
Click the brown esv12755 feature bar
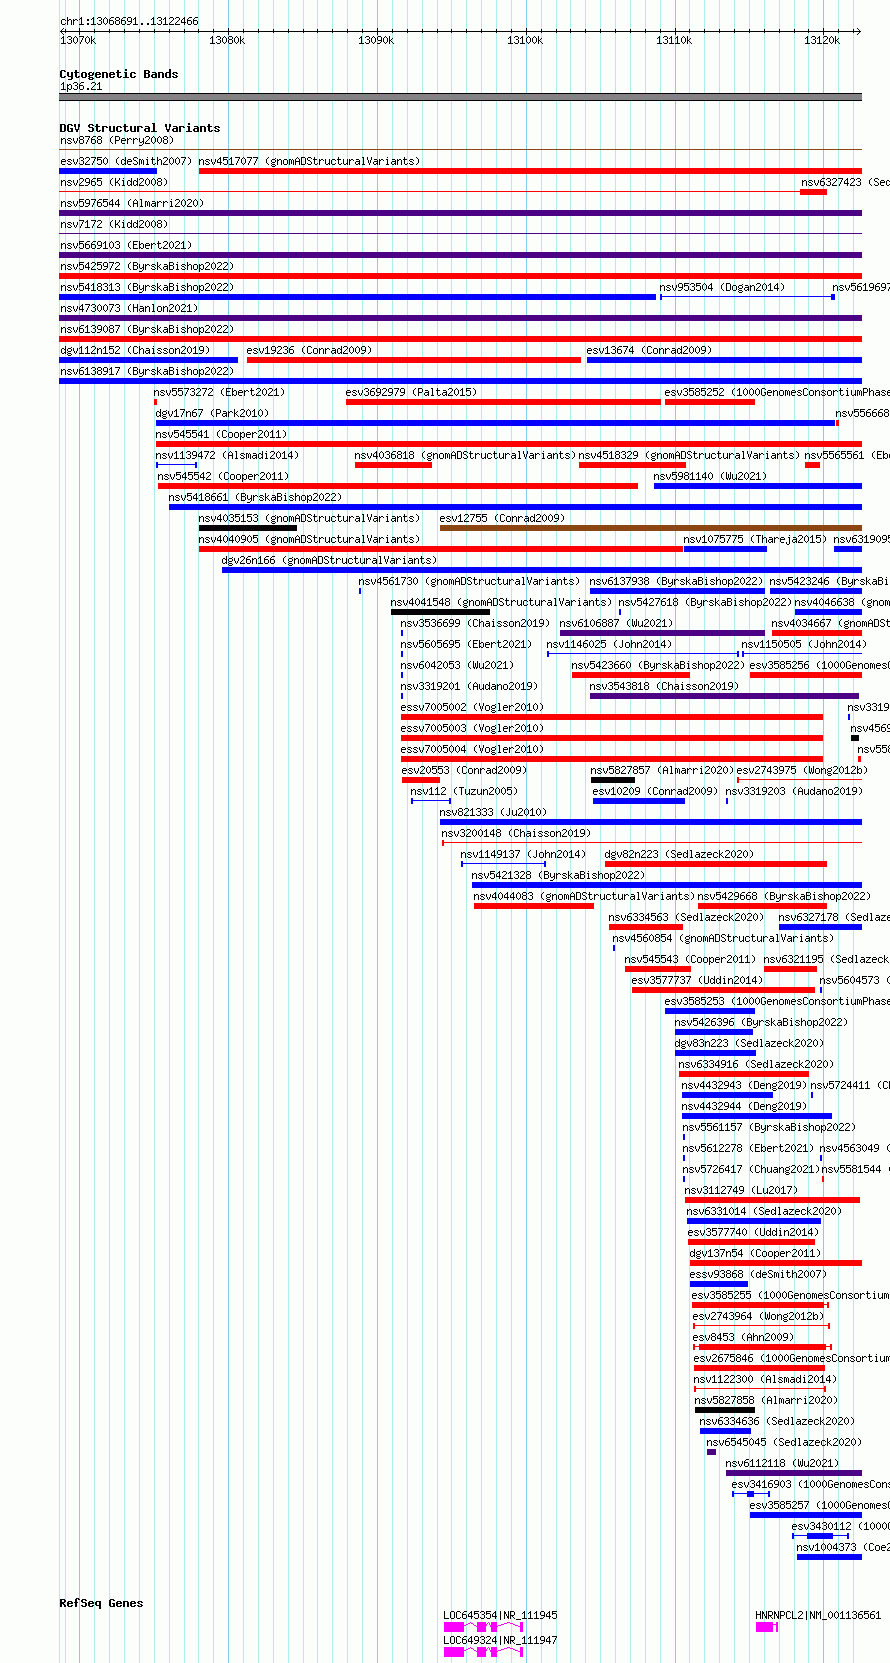(650, 528)
